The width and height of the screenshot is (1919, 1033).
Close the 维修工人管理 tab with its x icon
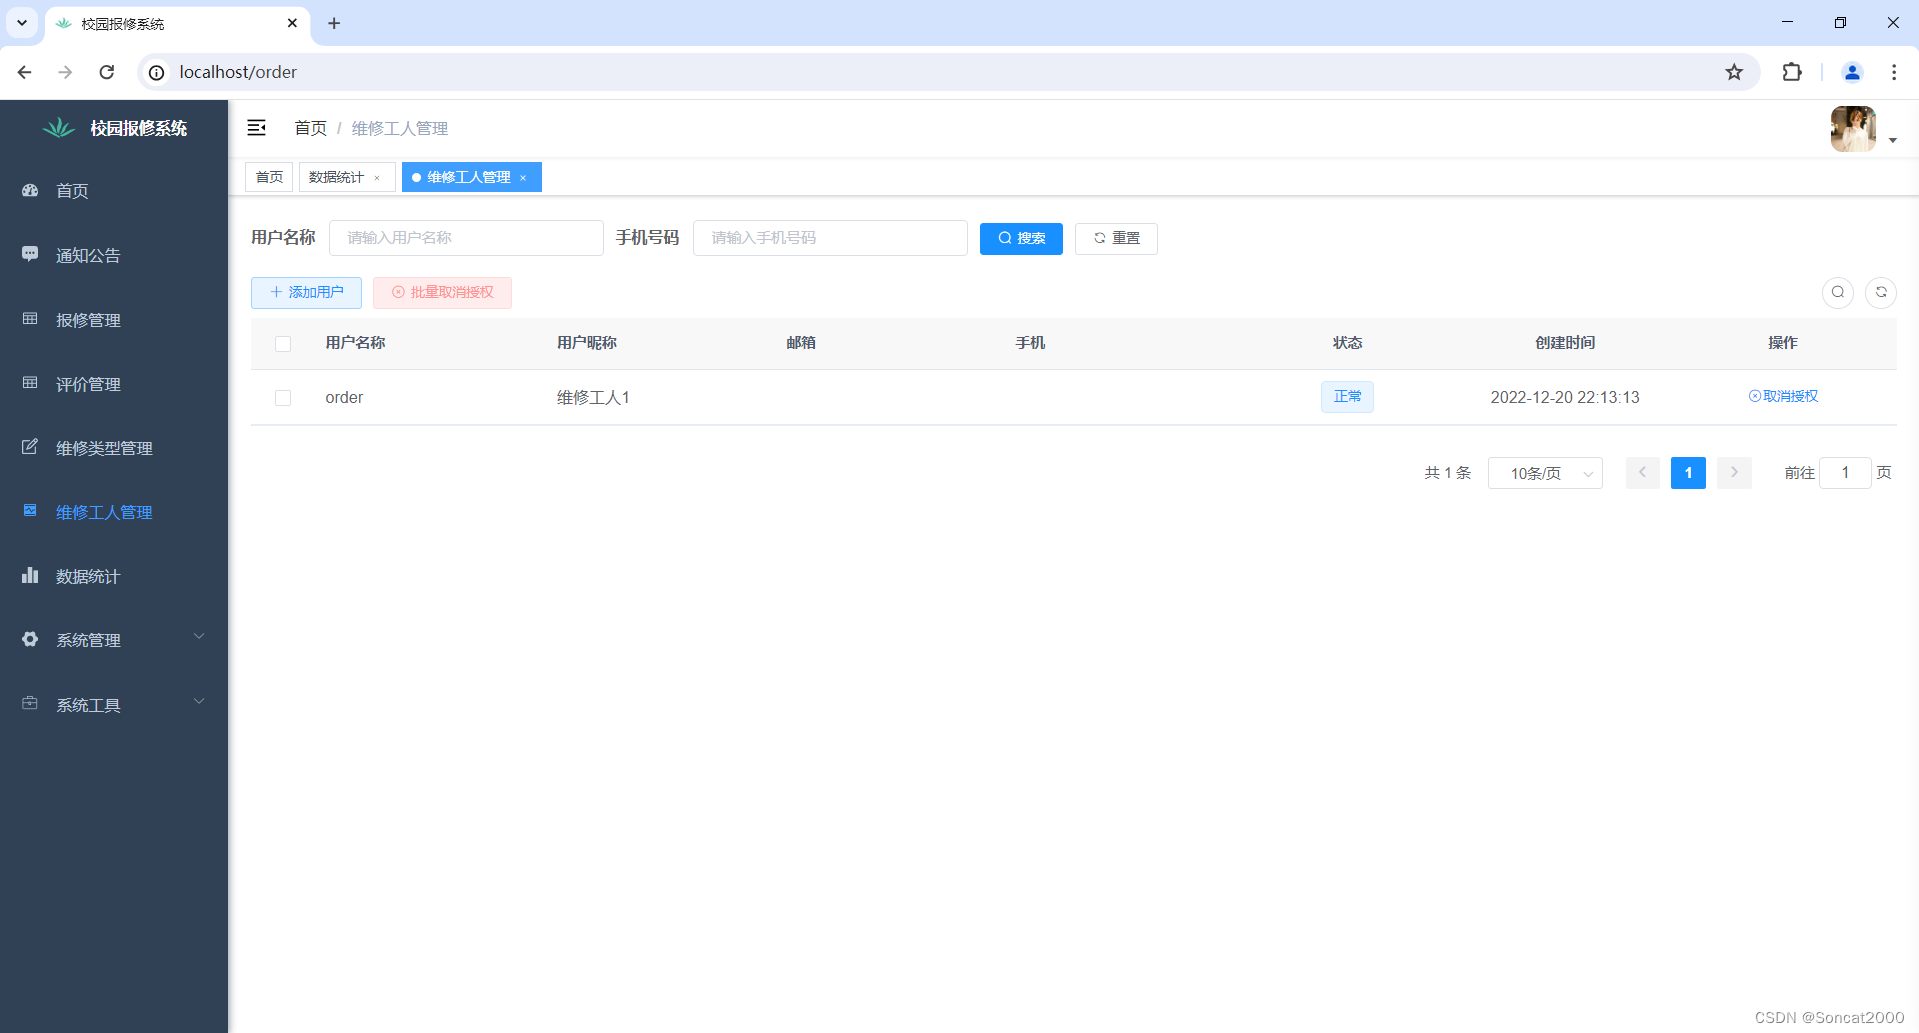point(523,178)
